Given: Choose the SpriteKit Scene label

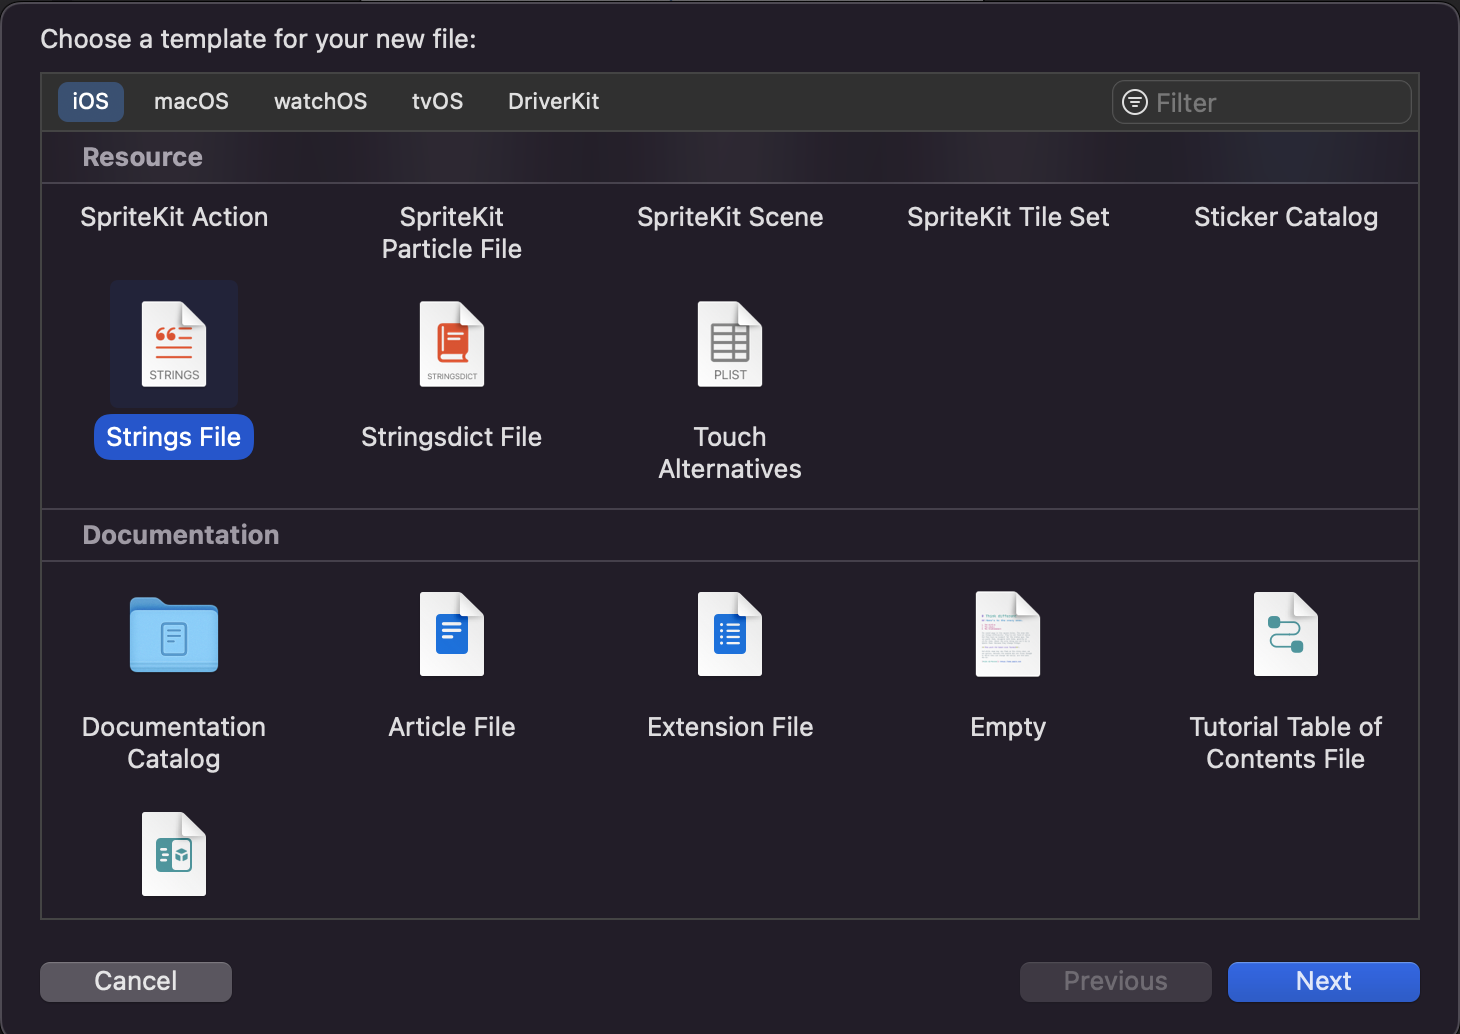Looking at the screenshot, I should [x=730, y=217].
